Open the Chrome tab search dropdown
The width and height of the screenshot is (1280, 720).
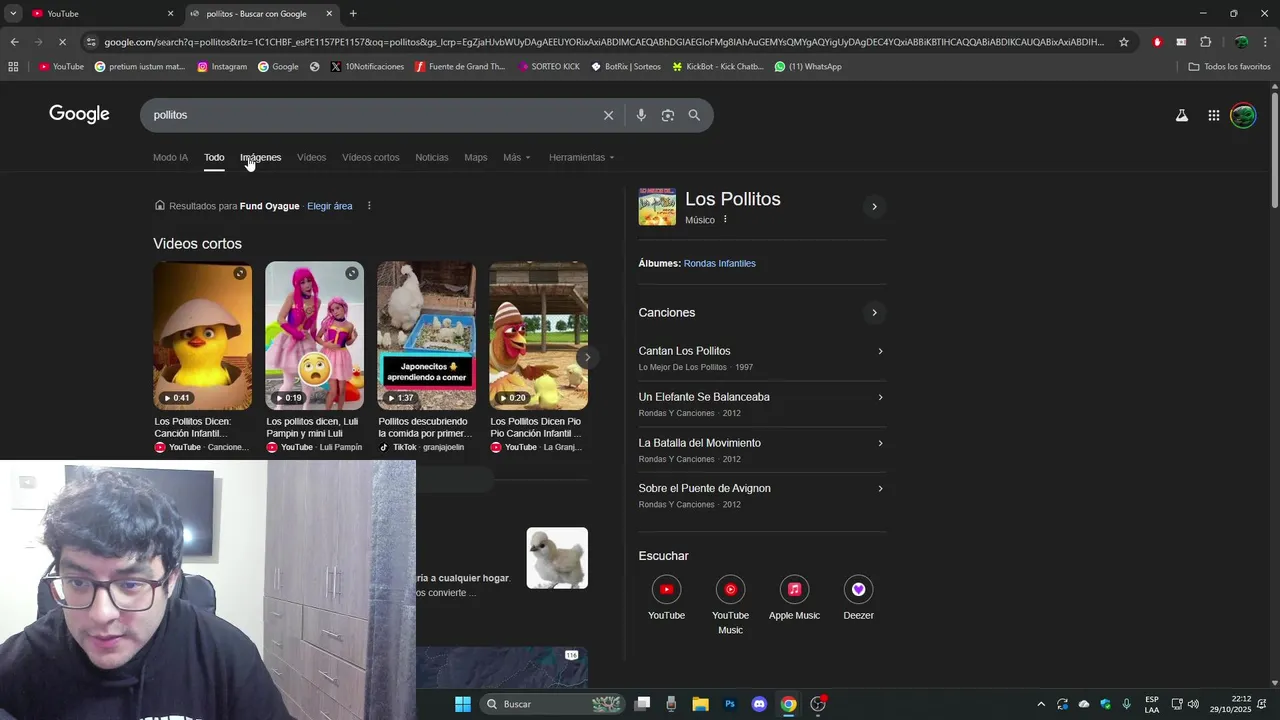[13, 13]
